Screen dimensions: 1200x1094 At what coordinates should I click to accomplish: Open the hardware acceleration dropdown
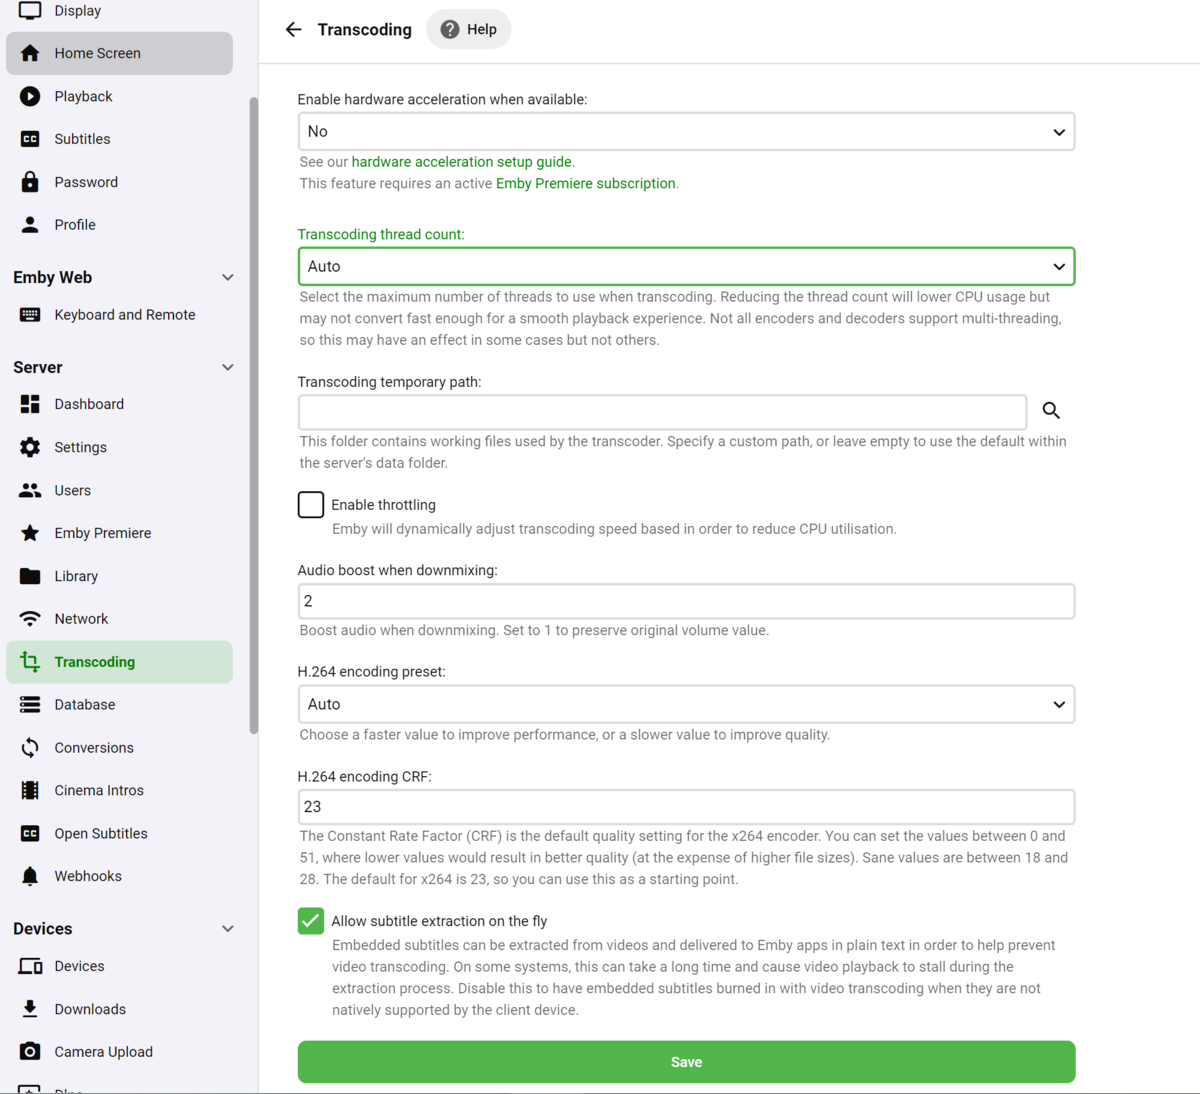686,132
